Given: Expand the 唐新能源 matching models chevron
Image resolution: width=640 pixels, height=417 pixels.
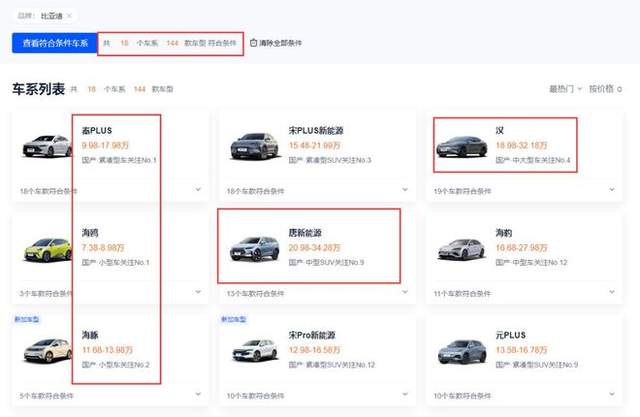Looking at the screenshot, I should point(405,292).
